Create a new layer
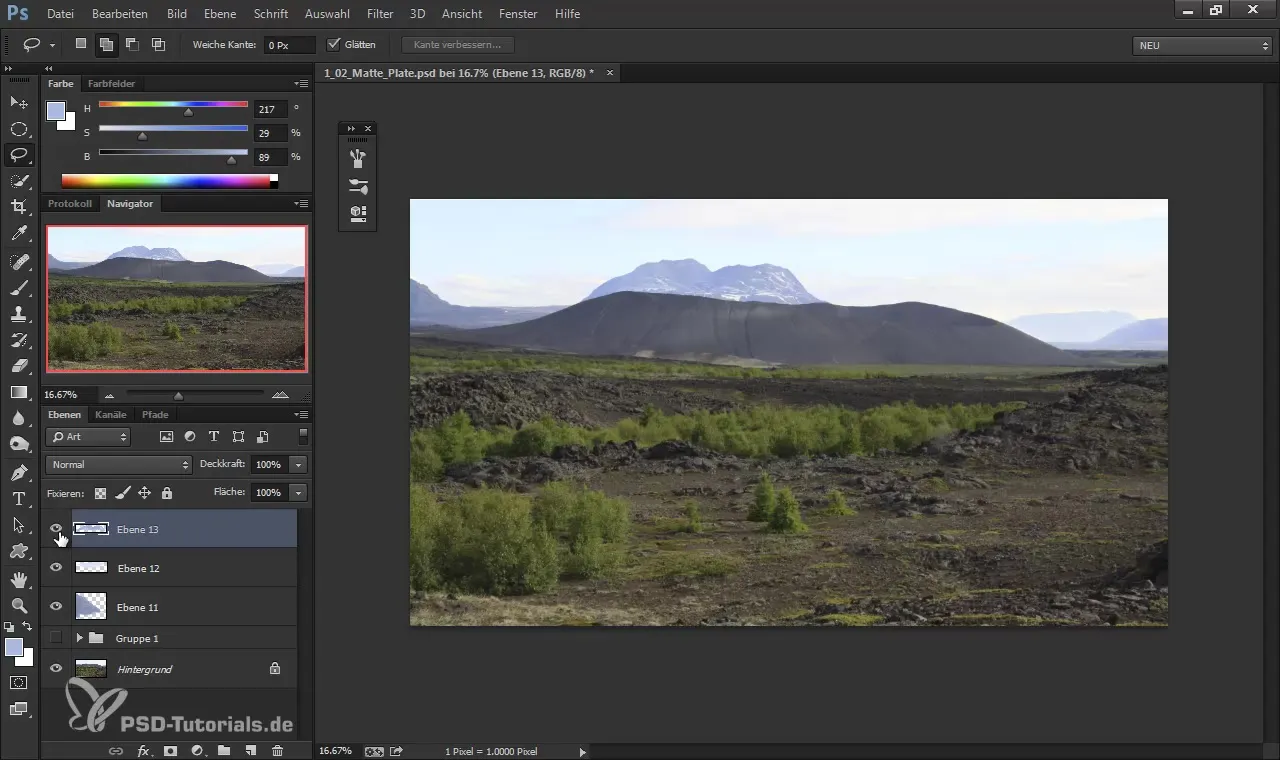This screenshot has width=1280, height=760. click(x=250, y=750)
